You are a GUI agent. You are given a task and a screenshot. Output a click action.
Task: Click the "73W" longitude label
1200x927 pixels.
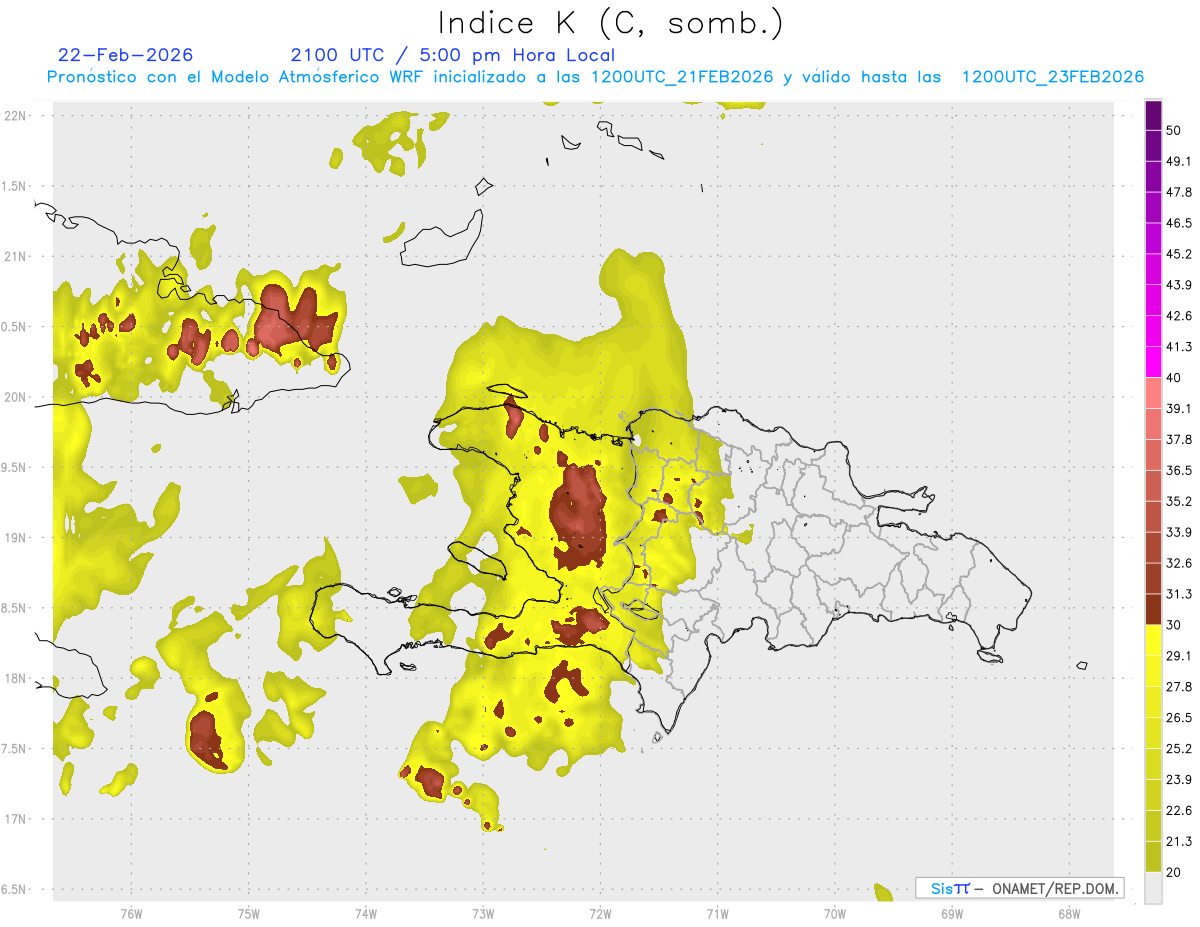tap(483, 914)
